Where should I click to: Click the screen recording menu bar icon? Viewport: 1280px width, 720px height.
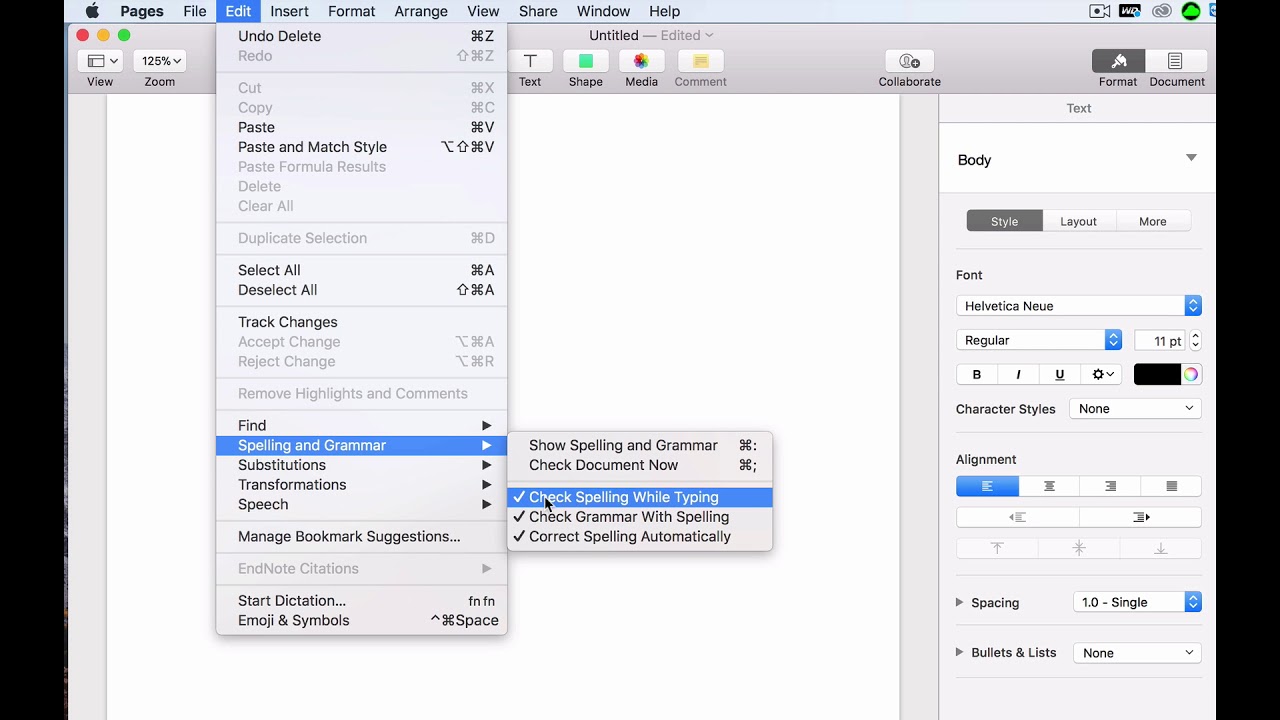pyautogui.click(x=1099, y=11)
